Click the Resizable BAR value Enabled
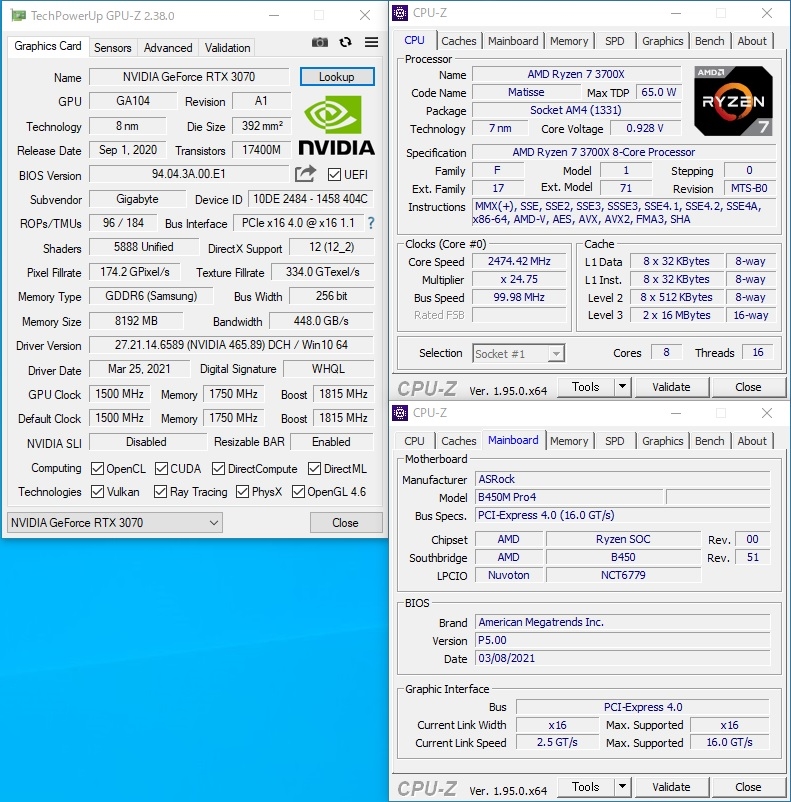The width and height of the screenshot is (791, 802). click(x=332, y=442)
